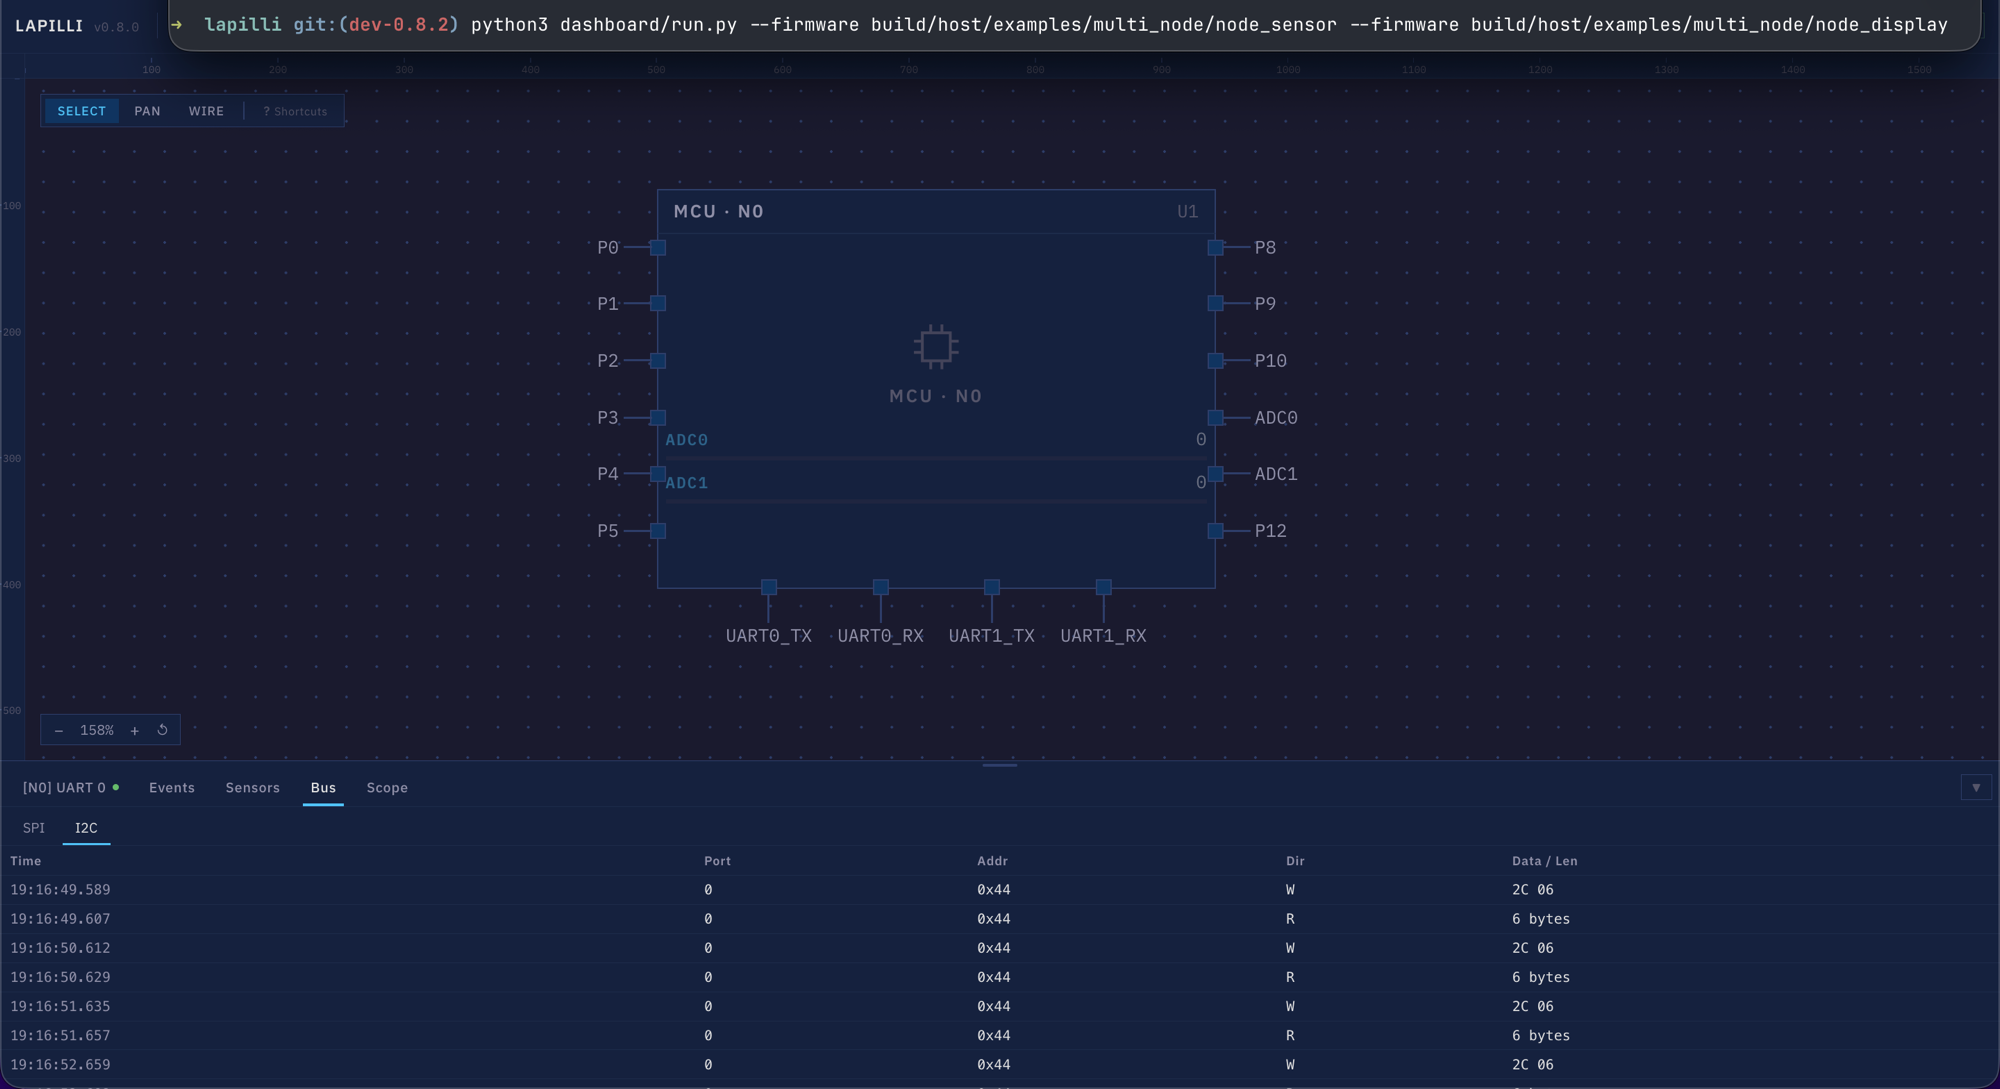
Task: Click the MCU · N0 title header
Action: click(719, 212)
